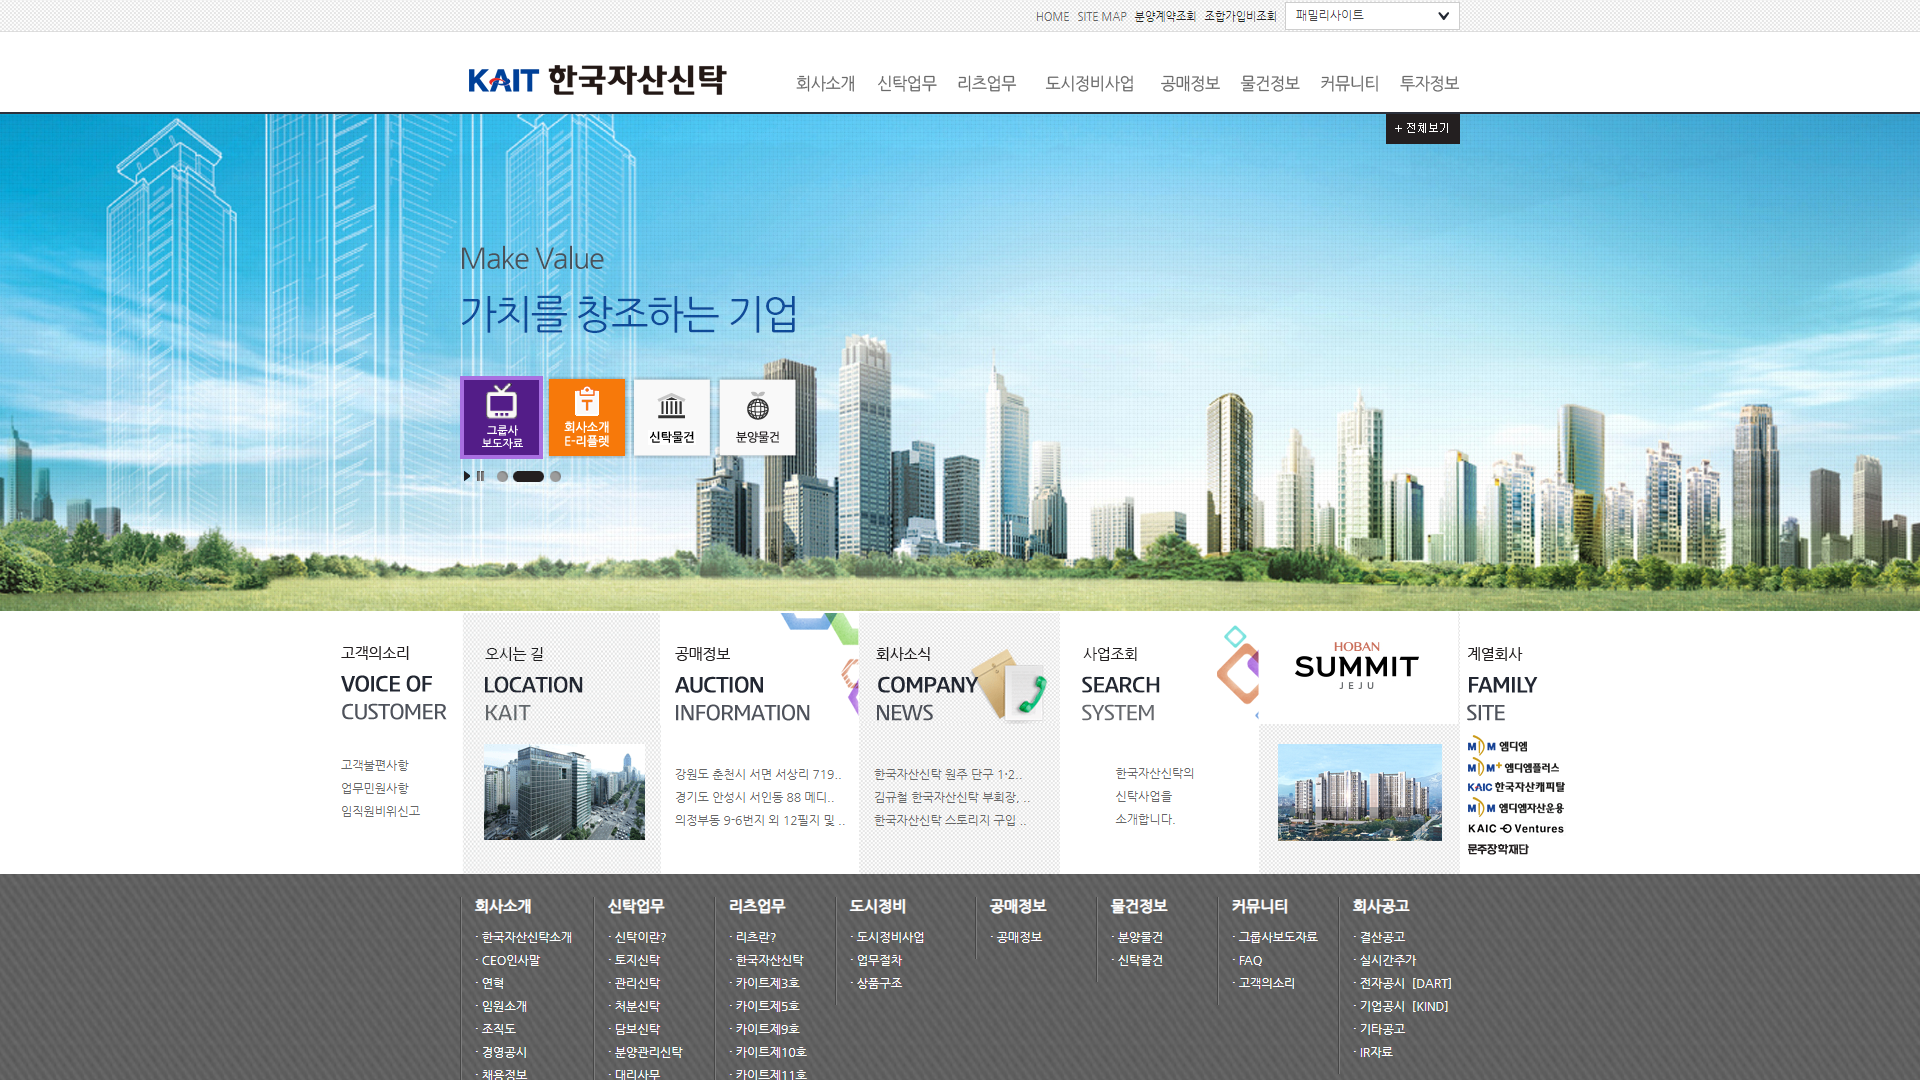This screenshot has width=1920, height=1080.
Task: Open the KAIC Ventures family site logo
Action: [1515, 828]
